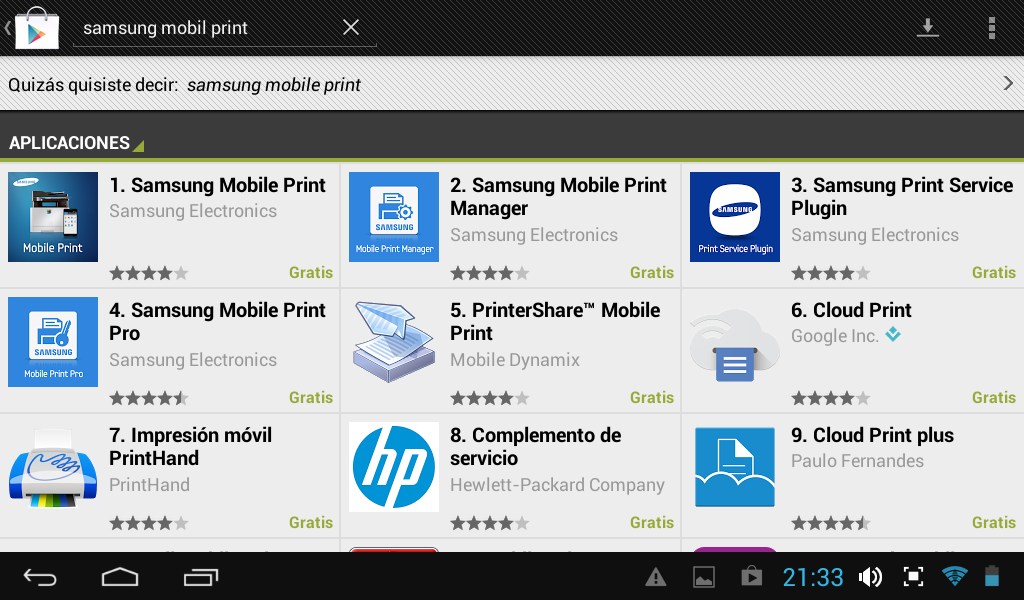The width and height of the screenshot is (1024, 600).
Task: Edit the 'samsung mobil print' search field
Action: point(225,28)
